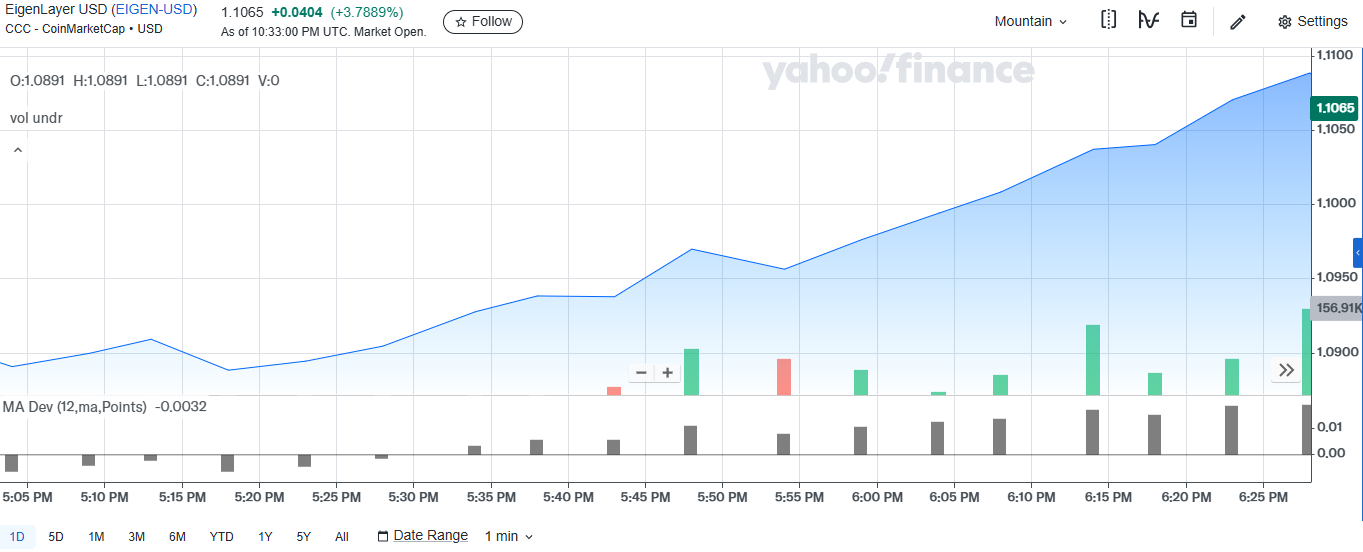Image resolution: width=1363 pixels, height=552 pixels.
Task: Click the tall green volume bar near 6:15 PM
Action: point(1093,360)
